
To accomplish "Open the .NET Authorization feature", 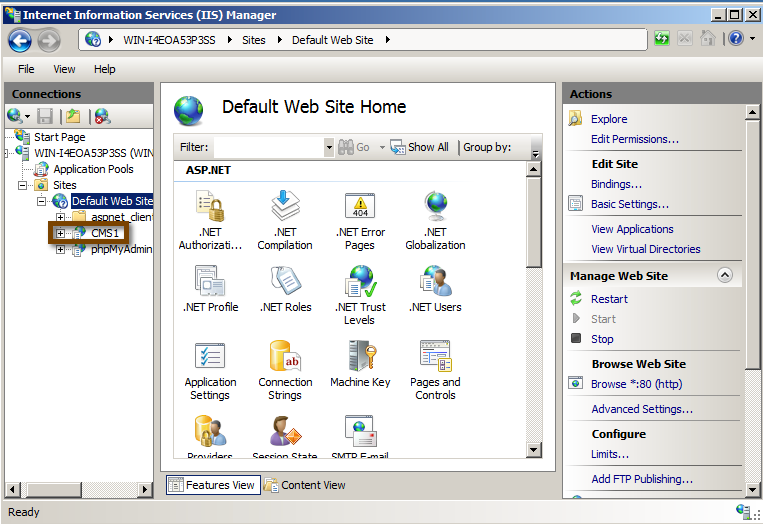I will click(x=210, y=220).
